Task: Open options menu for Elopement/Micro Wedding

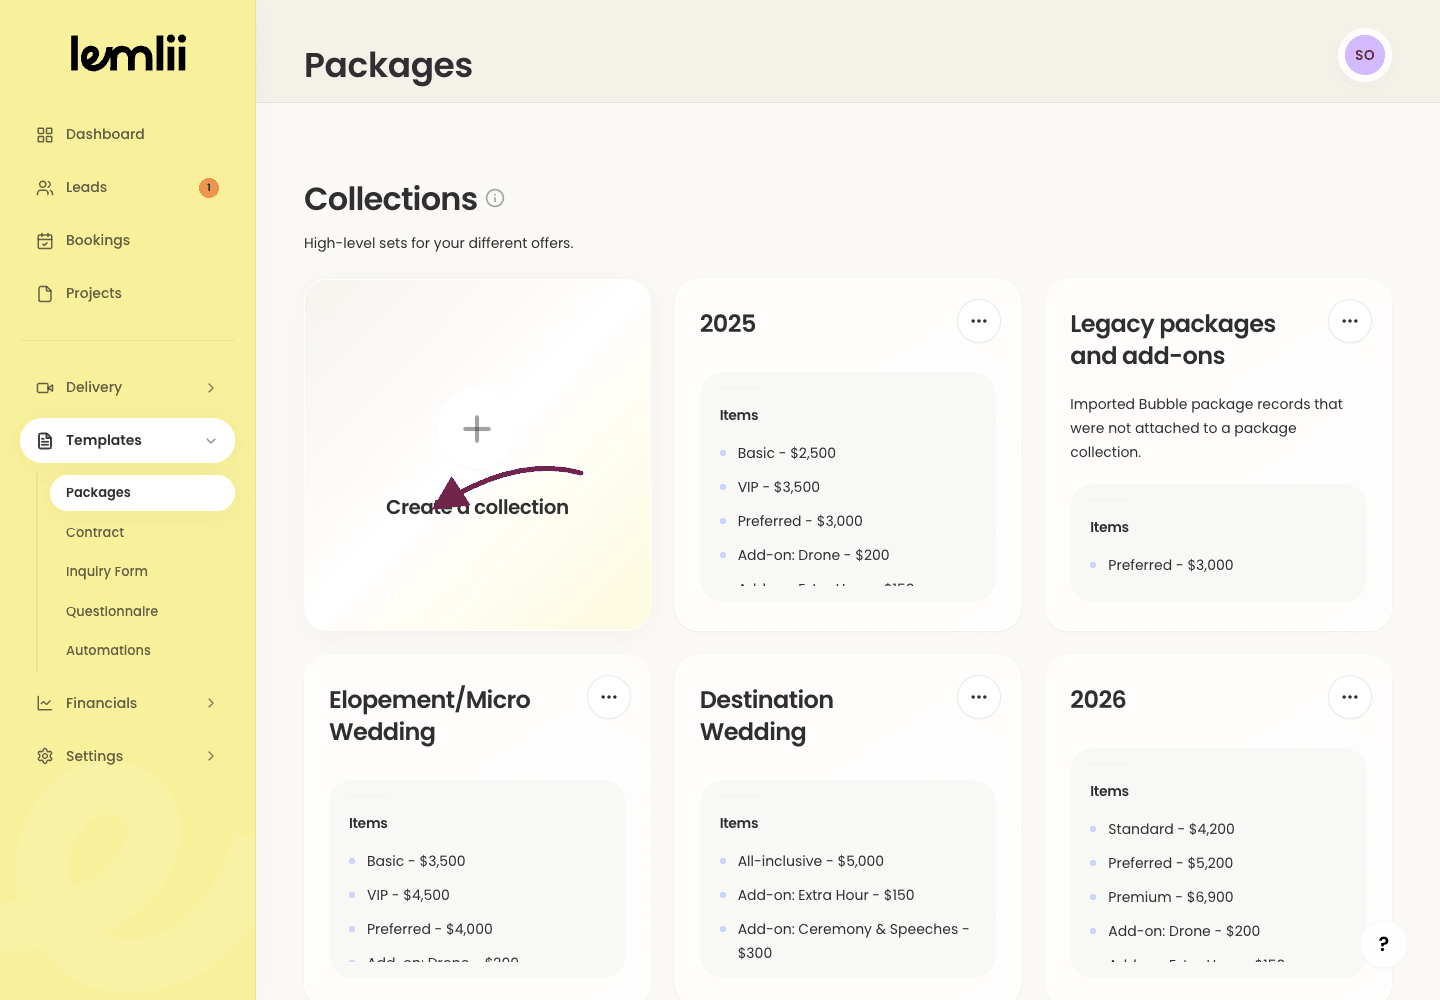Action: 609,697
